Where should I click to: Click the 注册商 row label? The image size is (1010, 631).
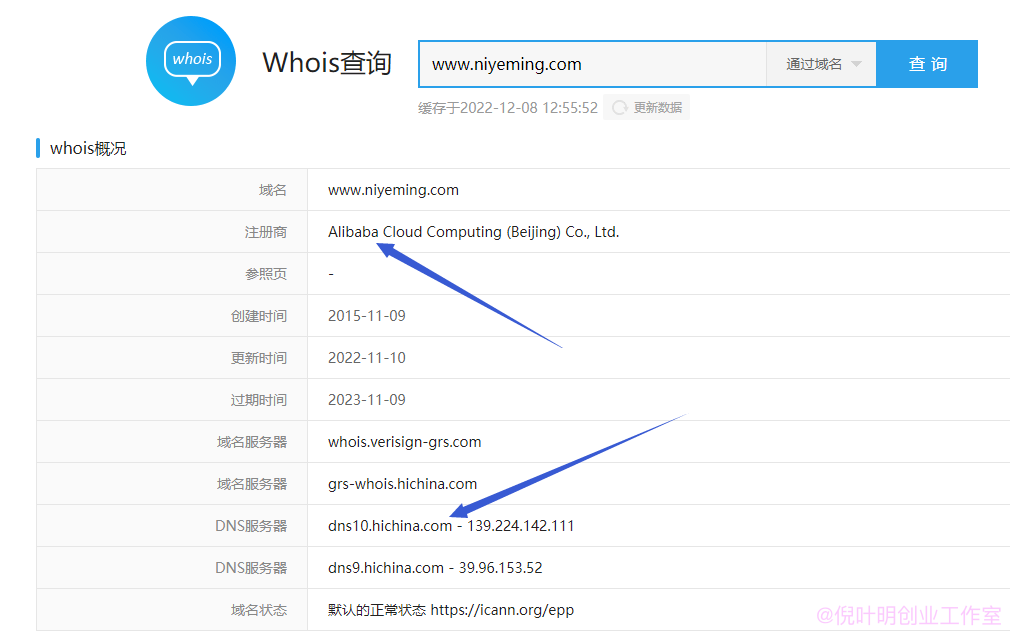[265, 232]
